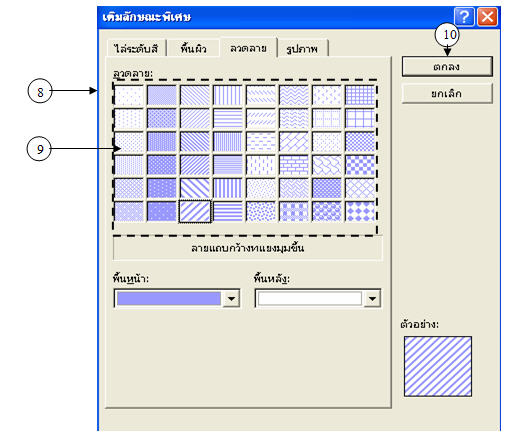The height and width of the screenshot is (439, 509).
Task: Pick the vertical lines pattern in top row
Action: tap(228, 95)
